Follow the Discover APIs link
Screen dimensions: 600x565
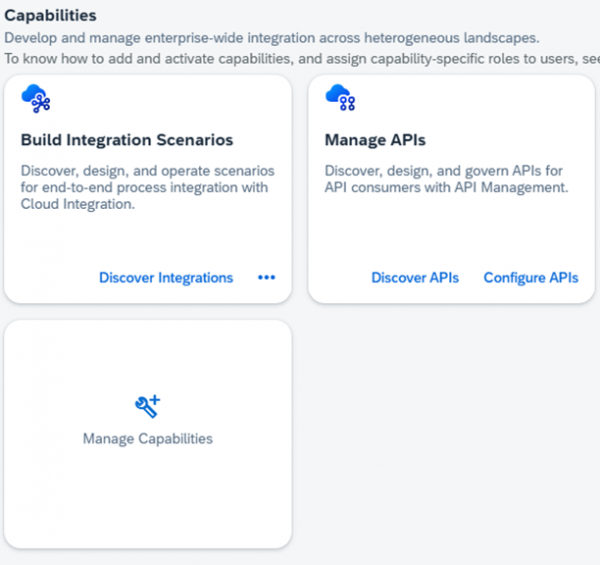(x=415, y=278)
